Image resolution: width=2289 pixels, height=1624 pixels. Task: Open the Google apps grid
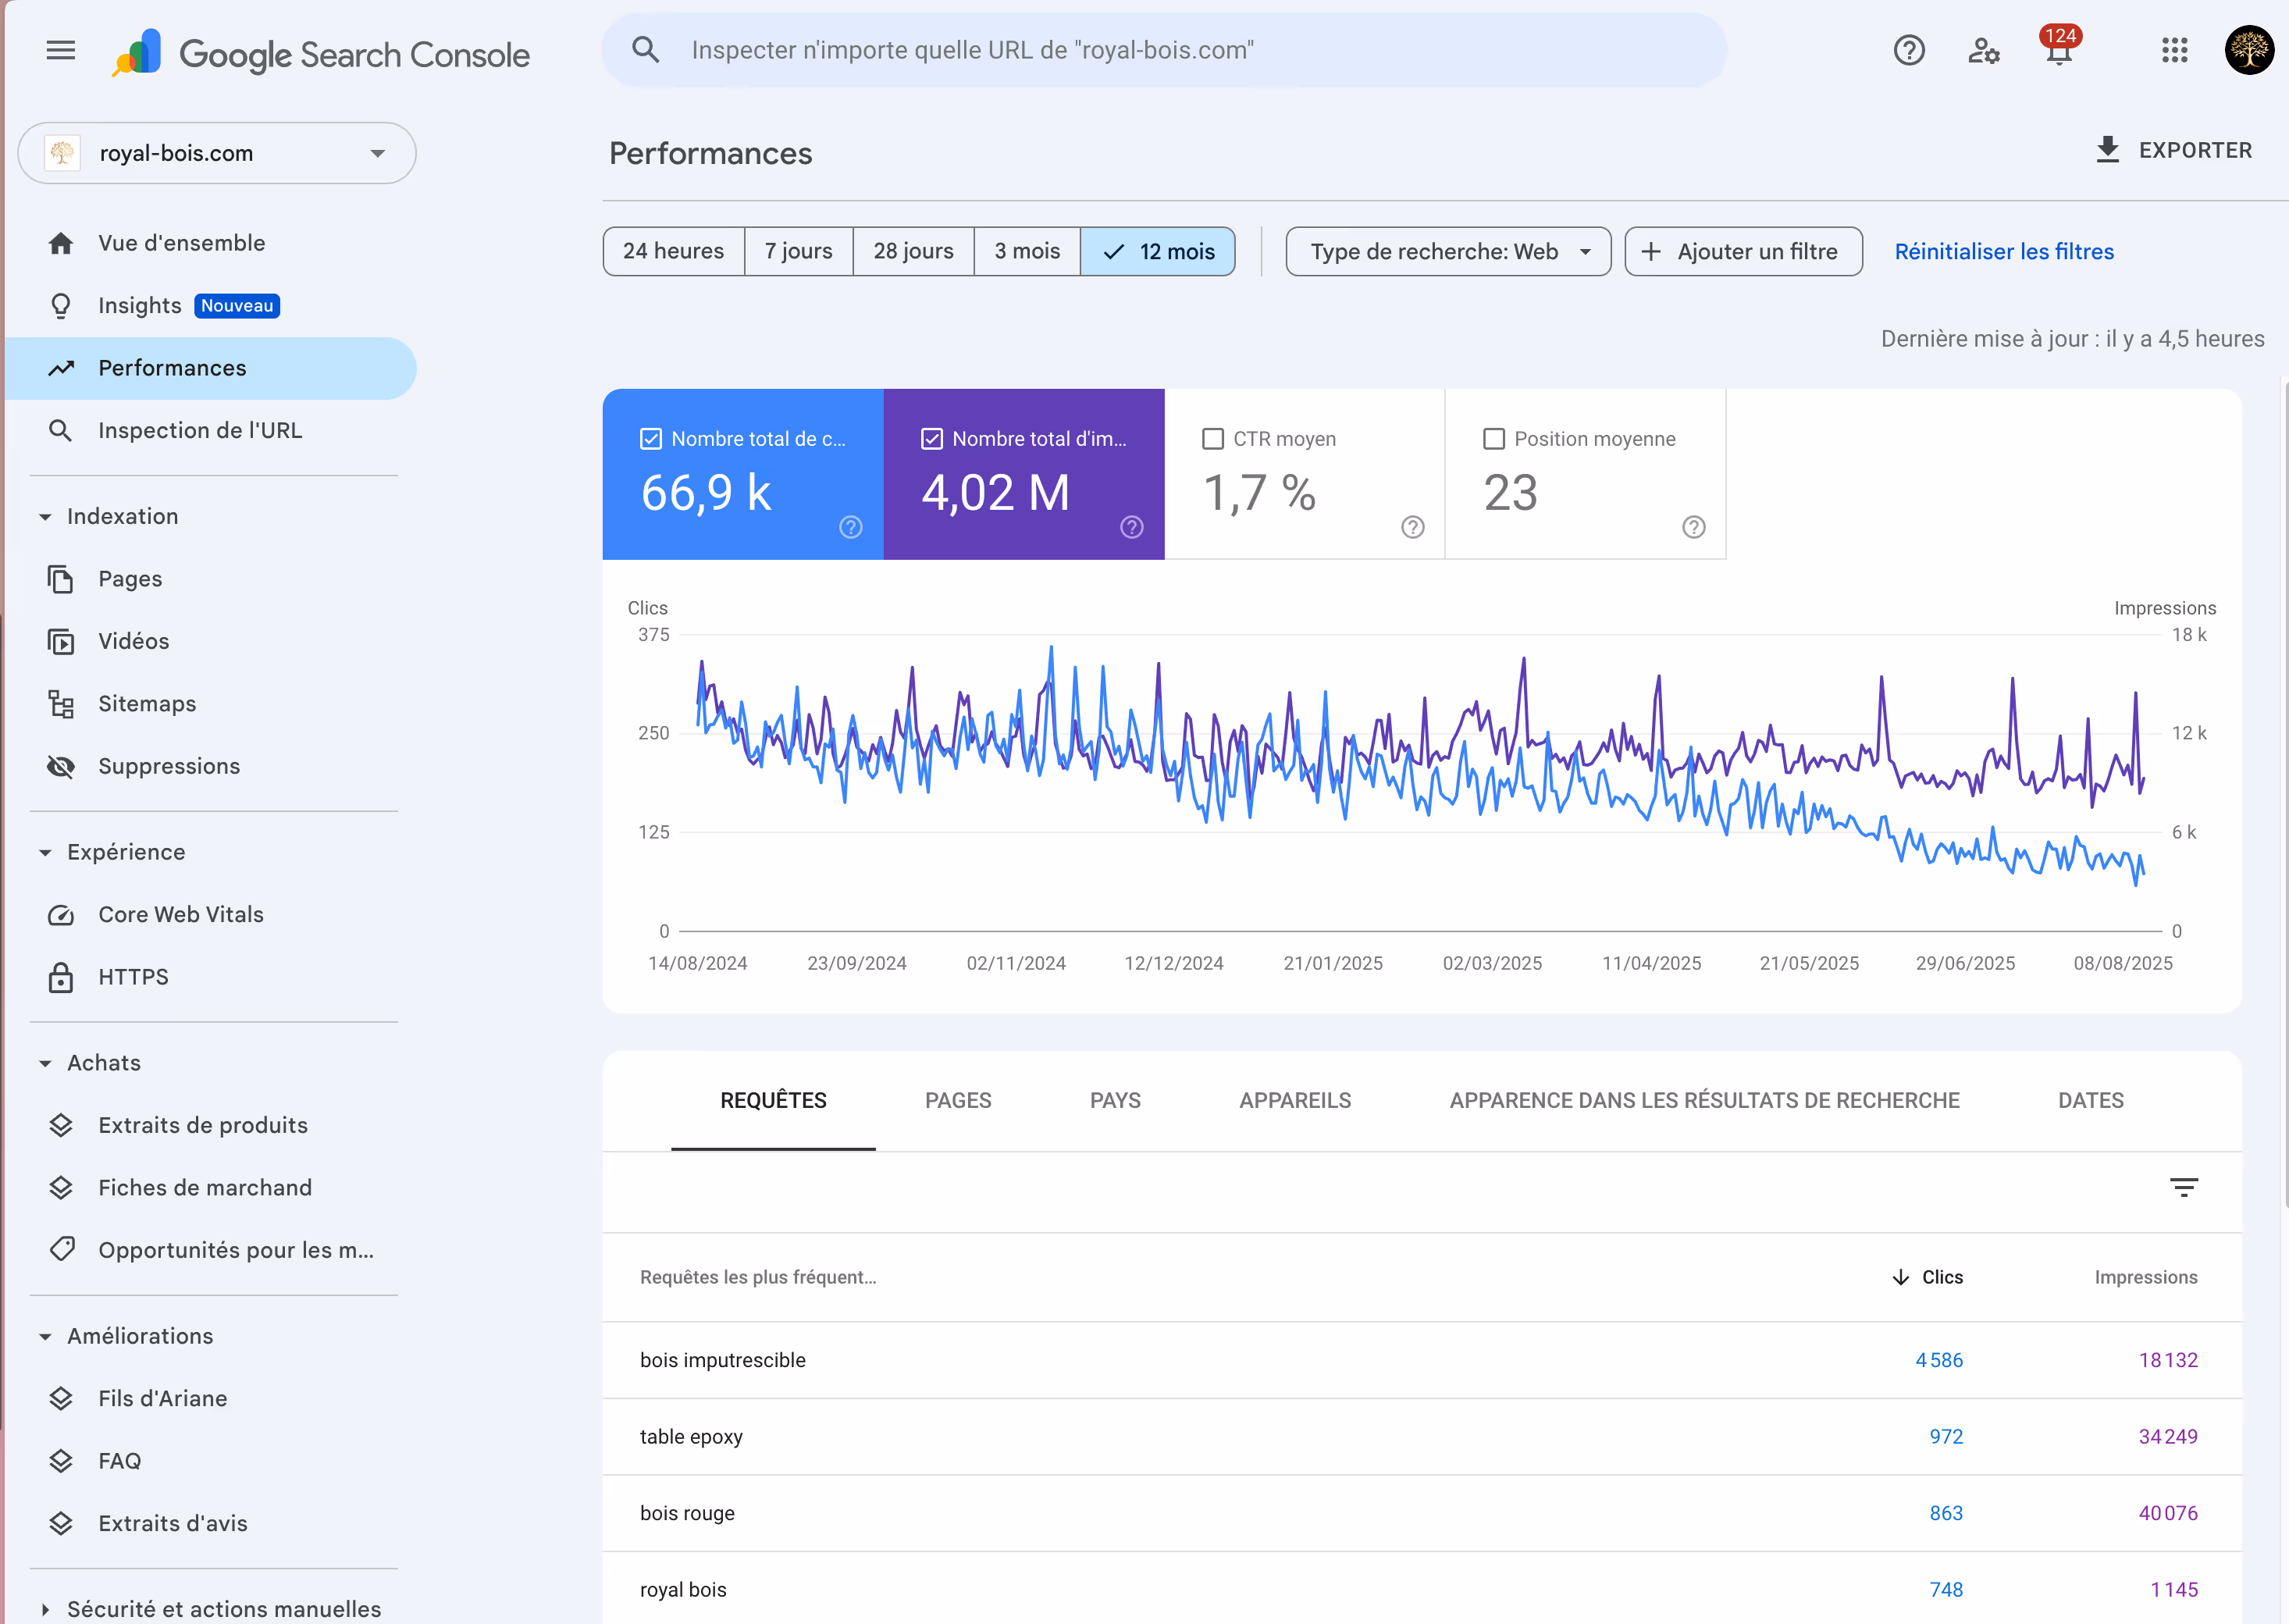tap(2174, 50)
